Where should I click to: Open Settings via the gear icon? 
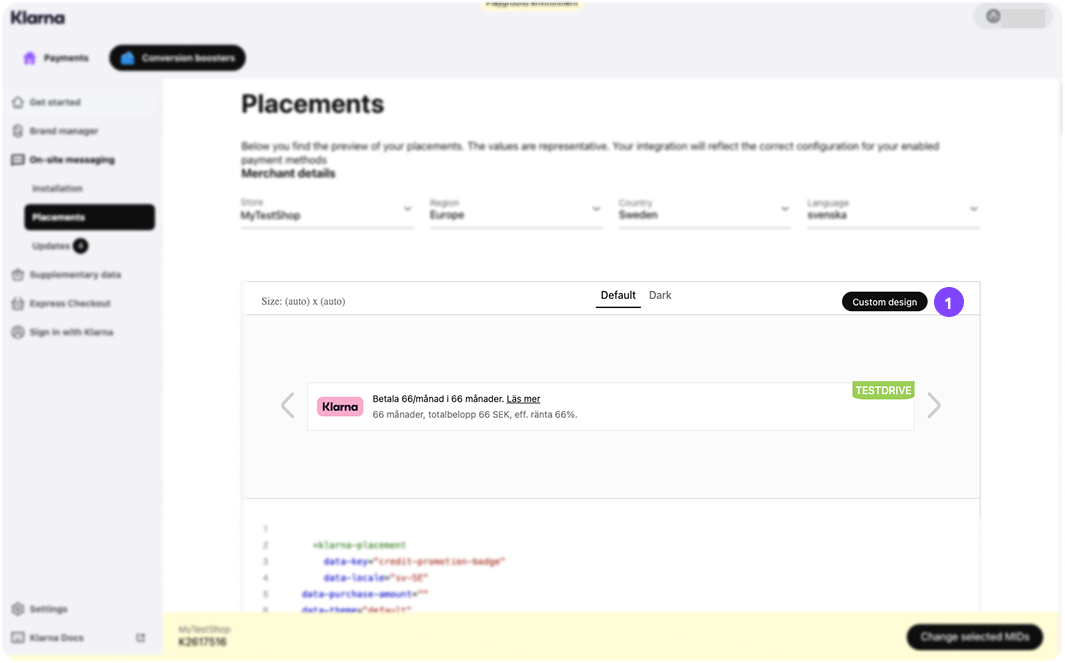click(18, 609)
